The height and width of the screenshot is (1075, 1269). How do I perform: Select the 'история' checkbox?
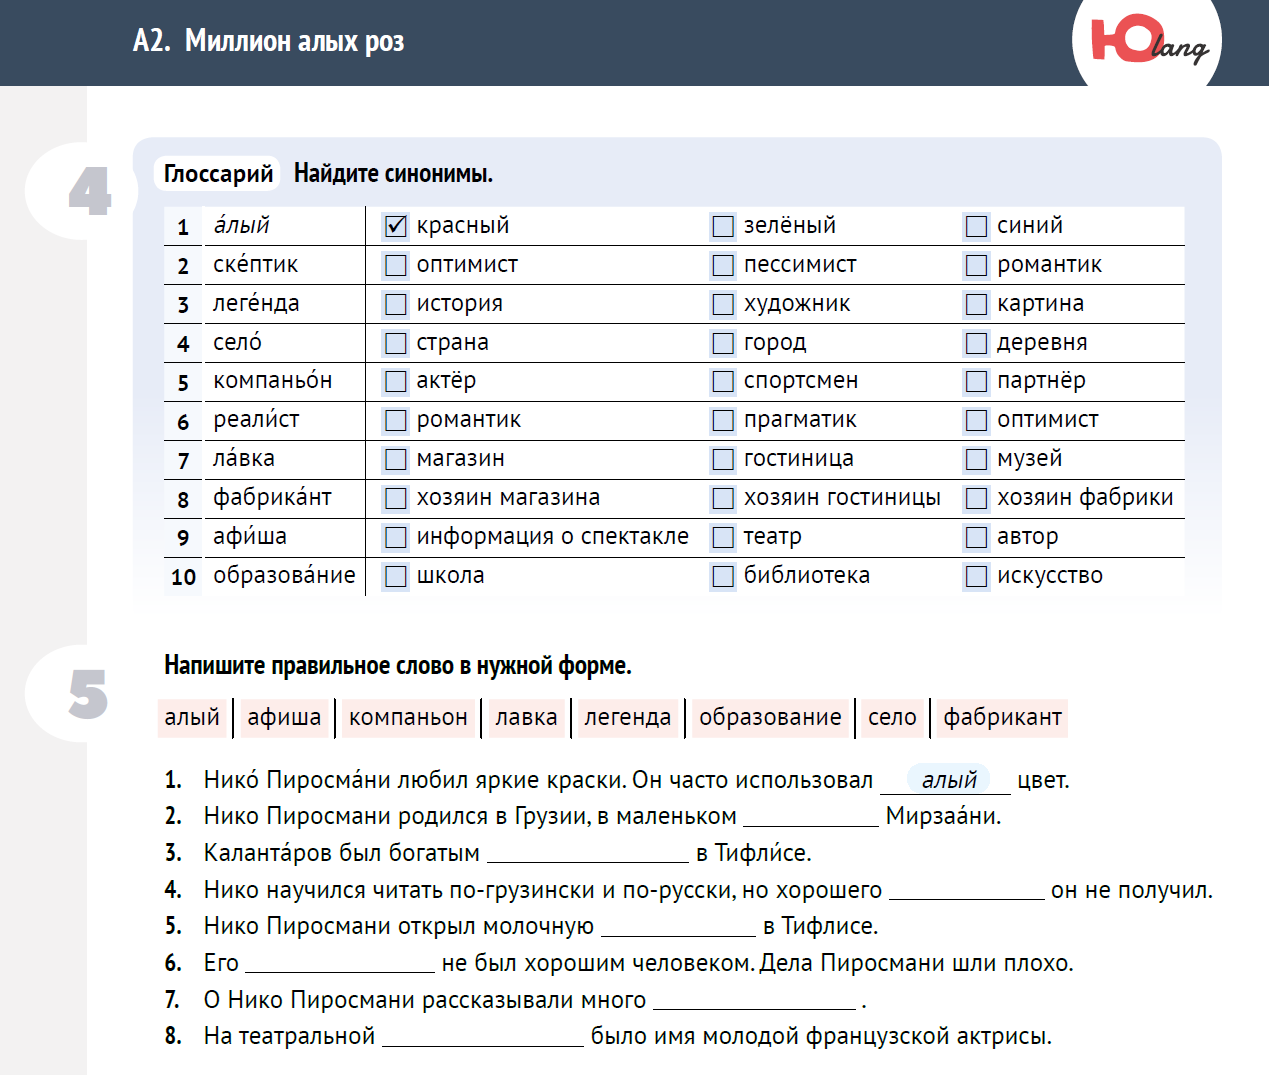[396, 304]
